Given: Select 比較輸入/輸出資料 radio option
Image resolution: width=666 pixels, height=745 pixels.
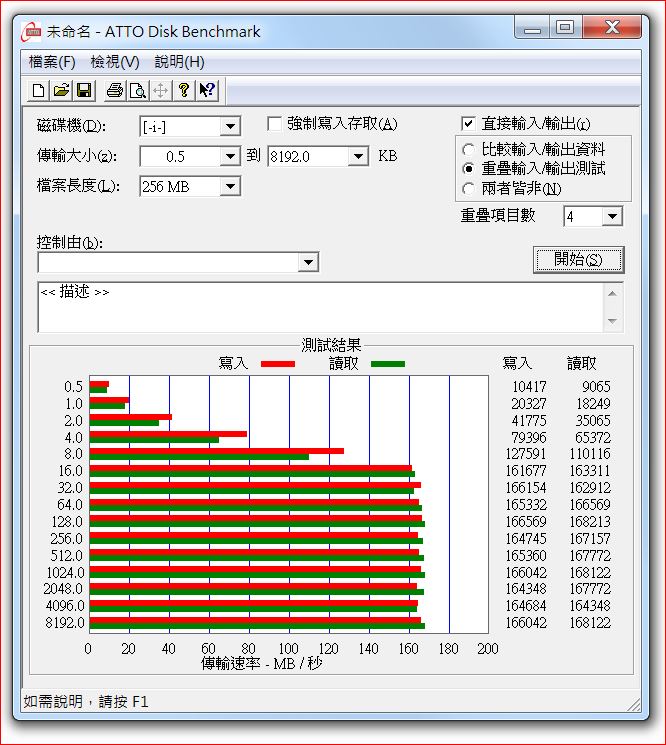Looking at the screenshot, I should [x=468, y=150].
